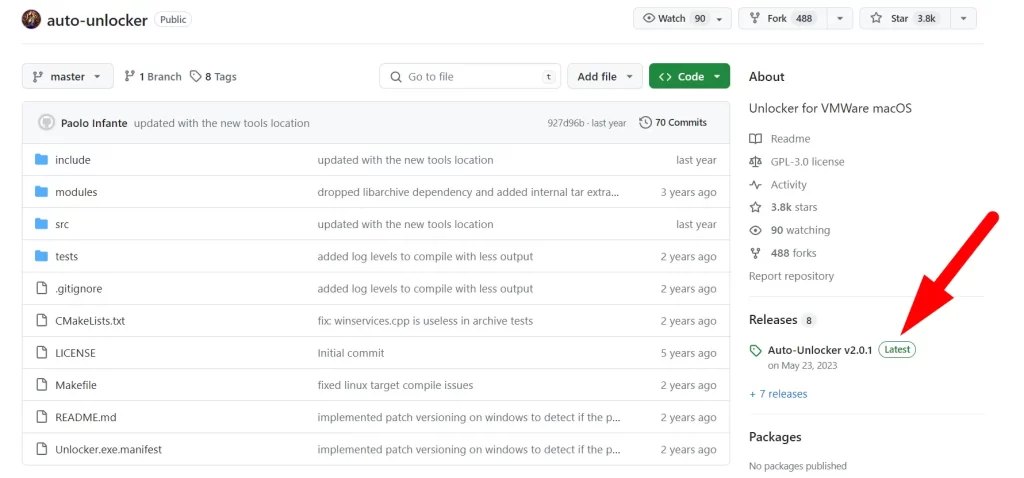The image size is (1024, 478).
Task: Open the Auto-Unlocker v2.0.1 release
Action: tap(820, 350)
